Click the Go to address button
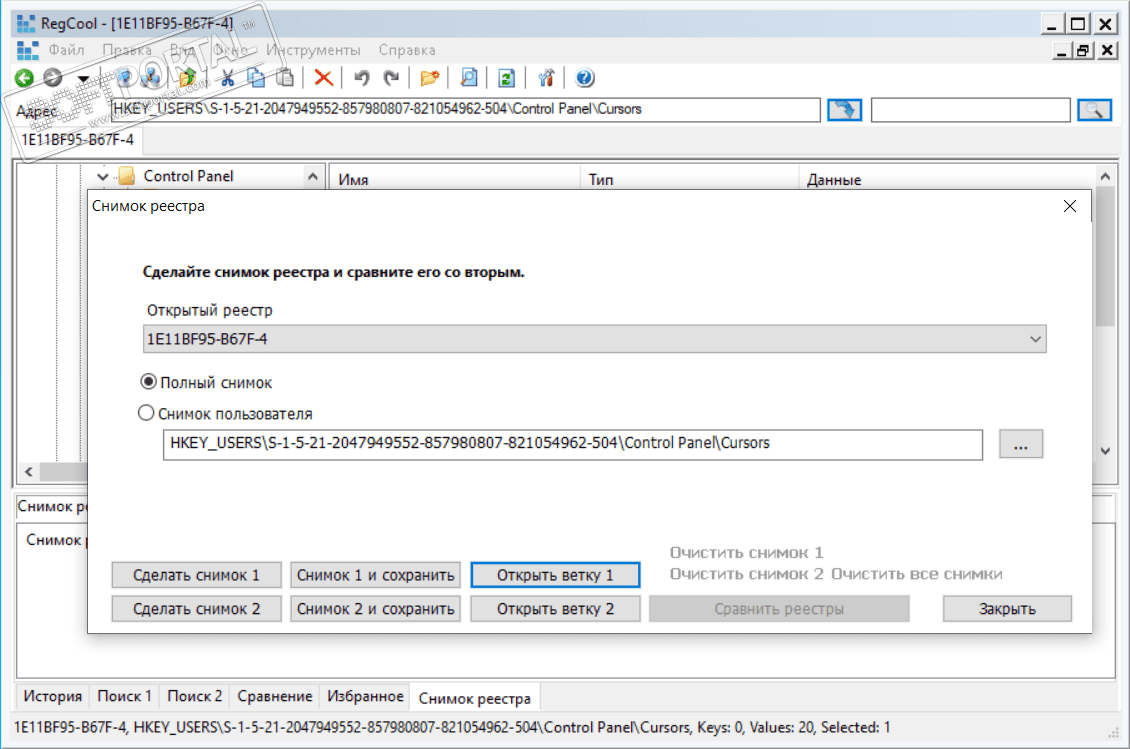The image size is (1130, 749). click(x=844, y=110)
